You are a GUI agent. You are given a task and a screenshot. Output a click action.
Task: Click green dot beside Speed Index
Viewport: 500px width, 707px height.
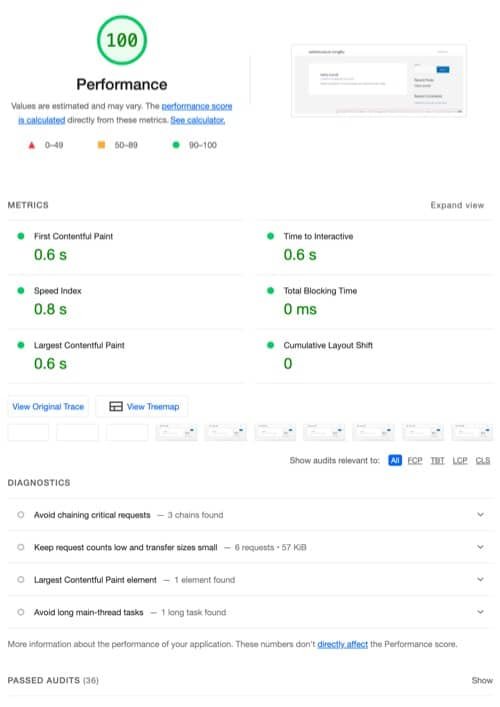21,290
